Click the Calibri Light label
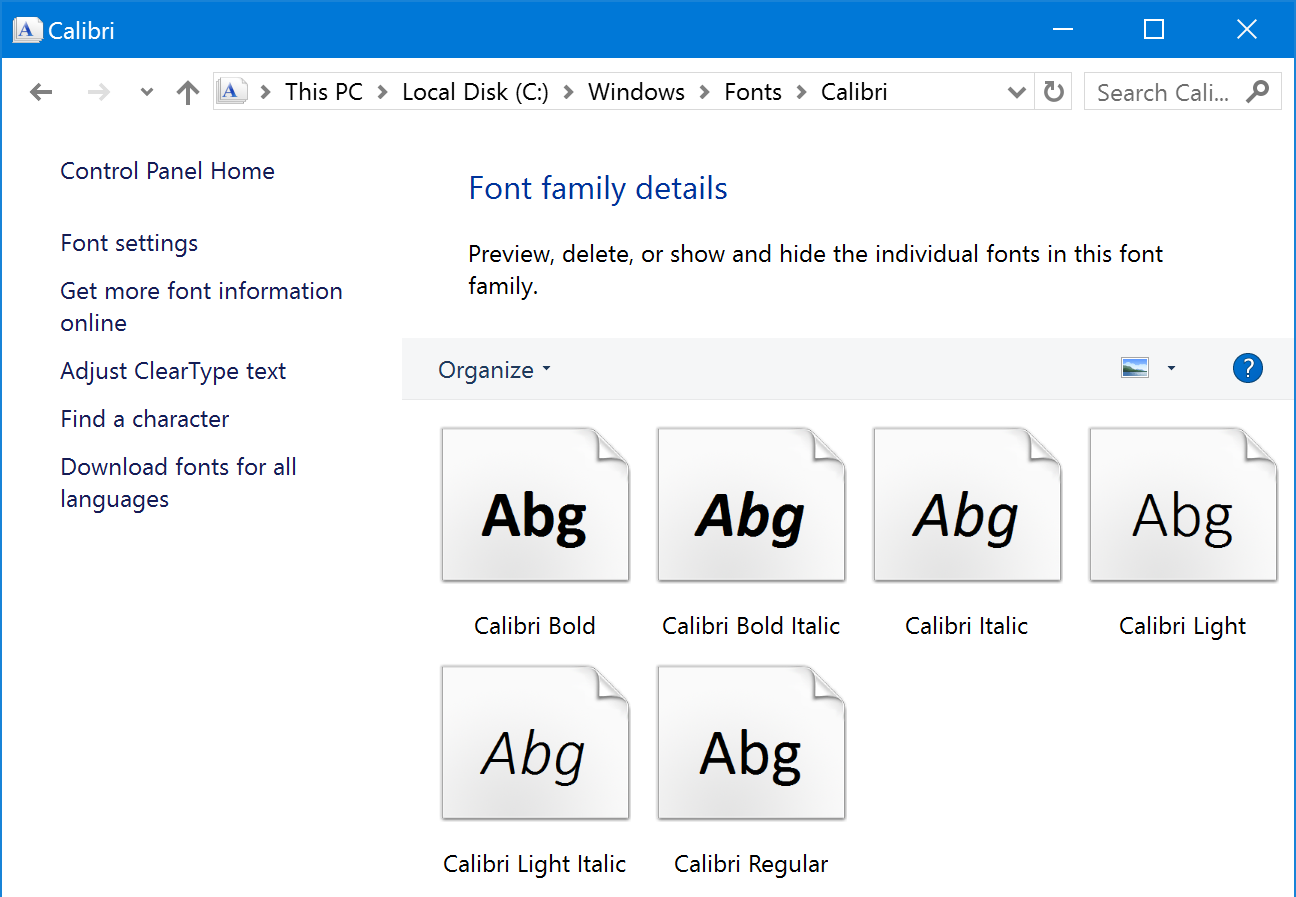Viewport: 1296px width, 897px height. pos(1183,626)
